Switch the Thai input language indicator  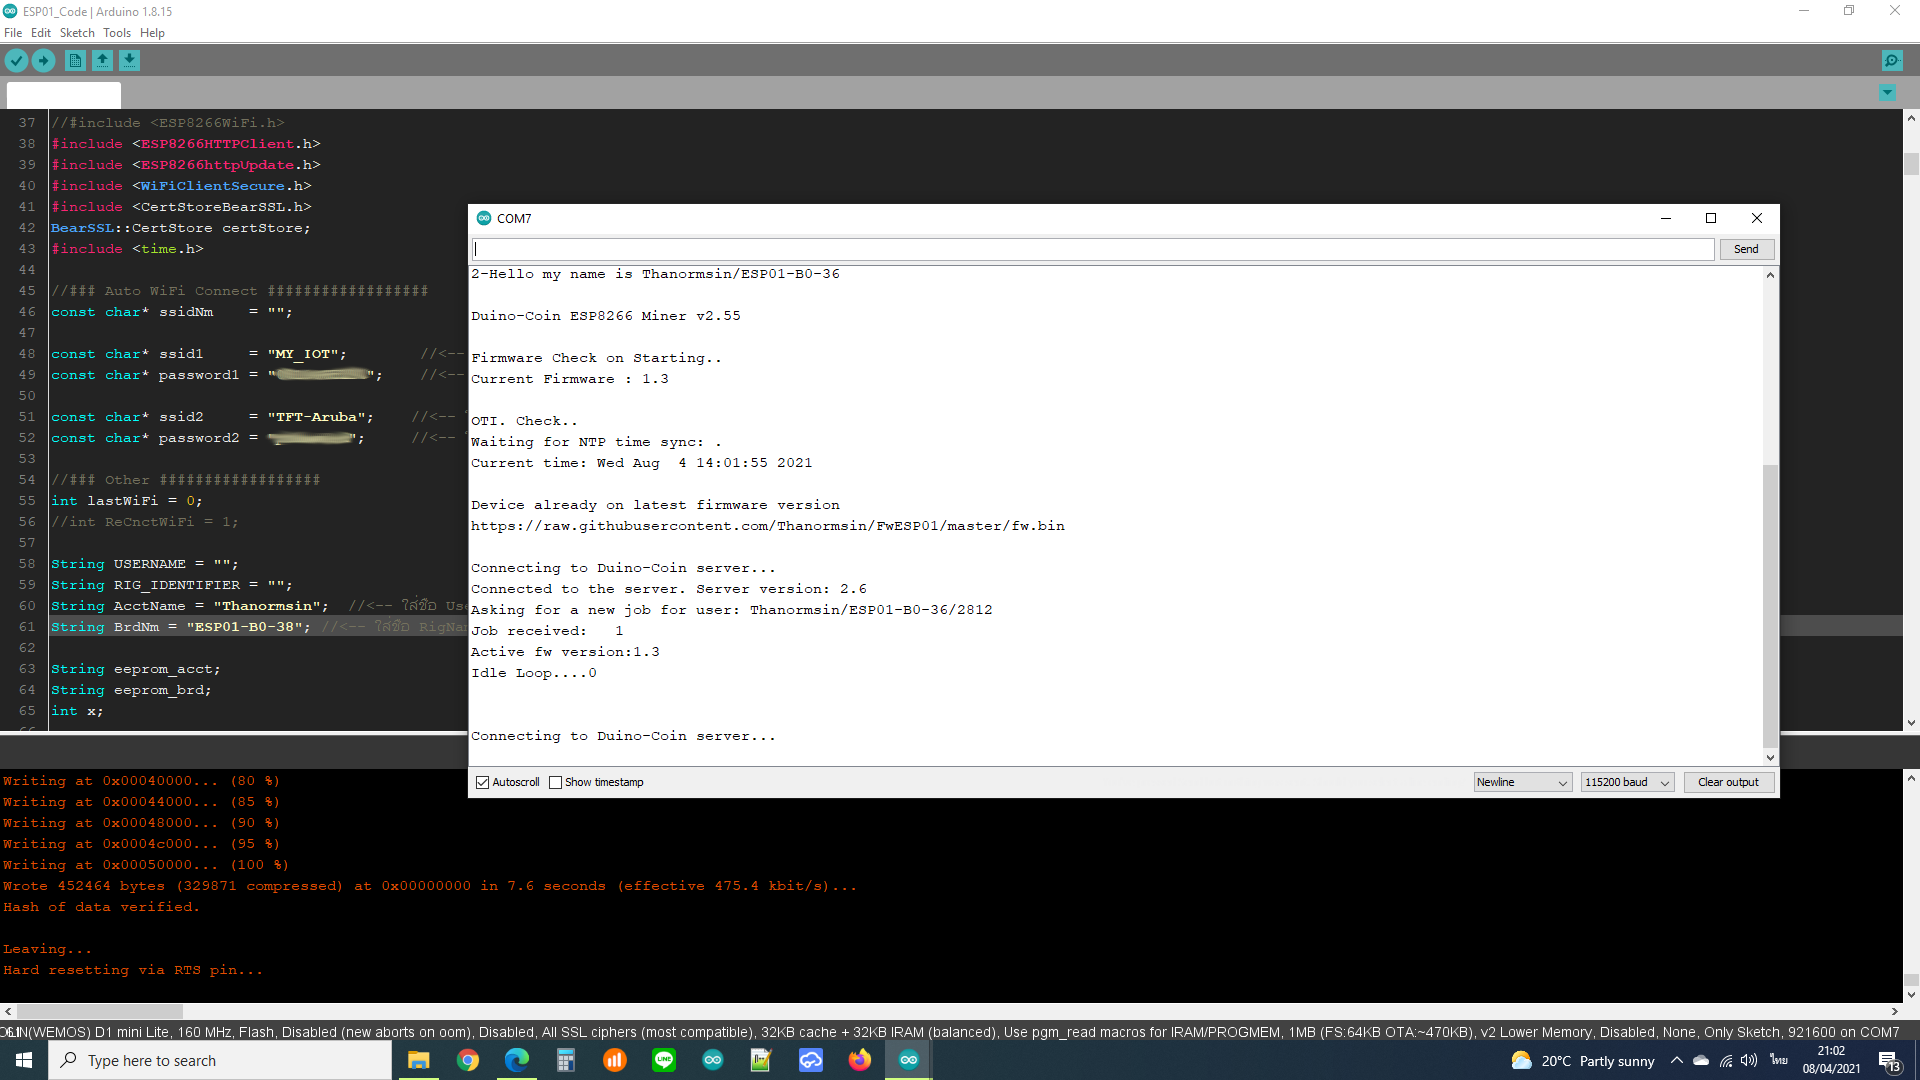coord(1779,1060)
